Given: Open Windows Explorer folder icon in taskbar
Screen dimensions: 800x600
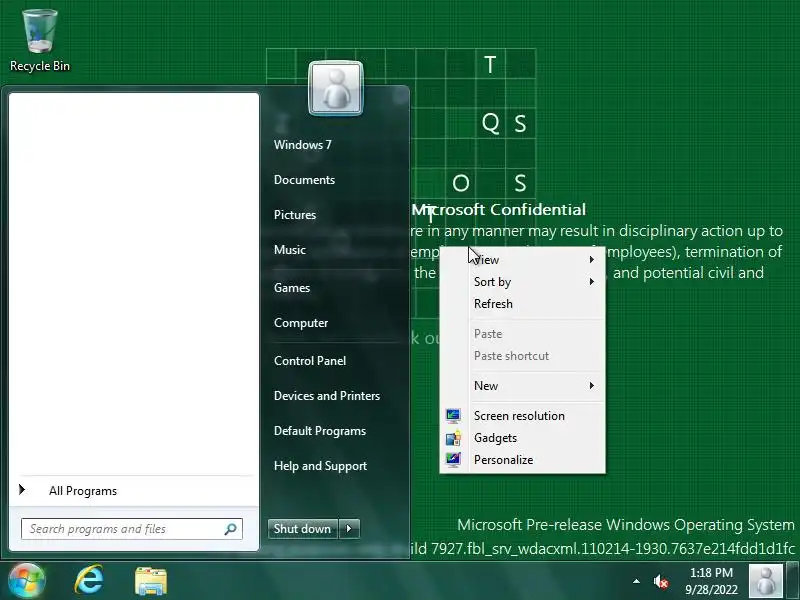Looking at the screenshot, I should pos(151,581).
